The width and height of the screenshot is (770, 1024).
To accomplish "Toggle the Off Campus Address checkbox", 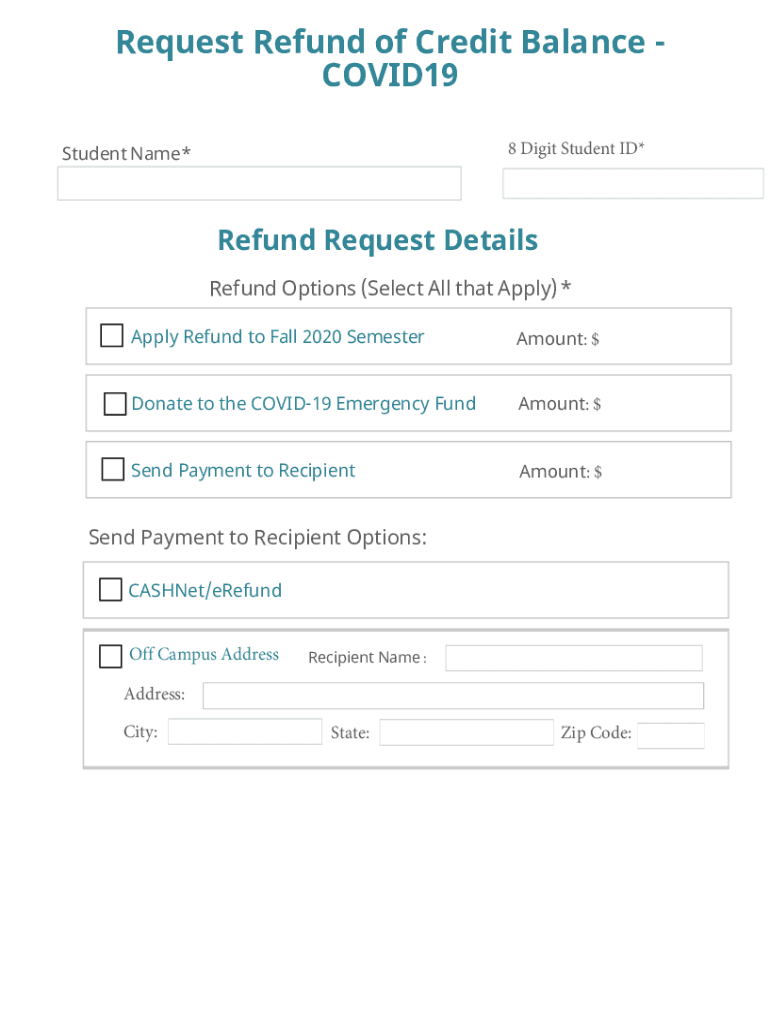I will (110, 656).
